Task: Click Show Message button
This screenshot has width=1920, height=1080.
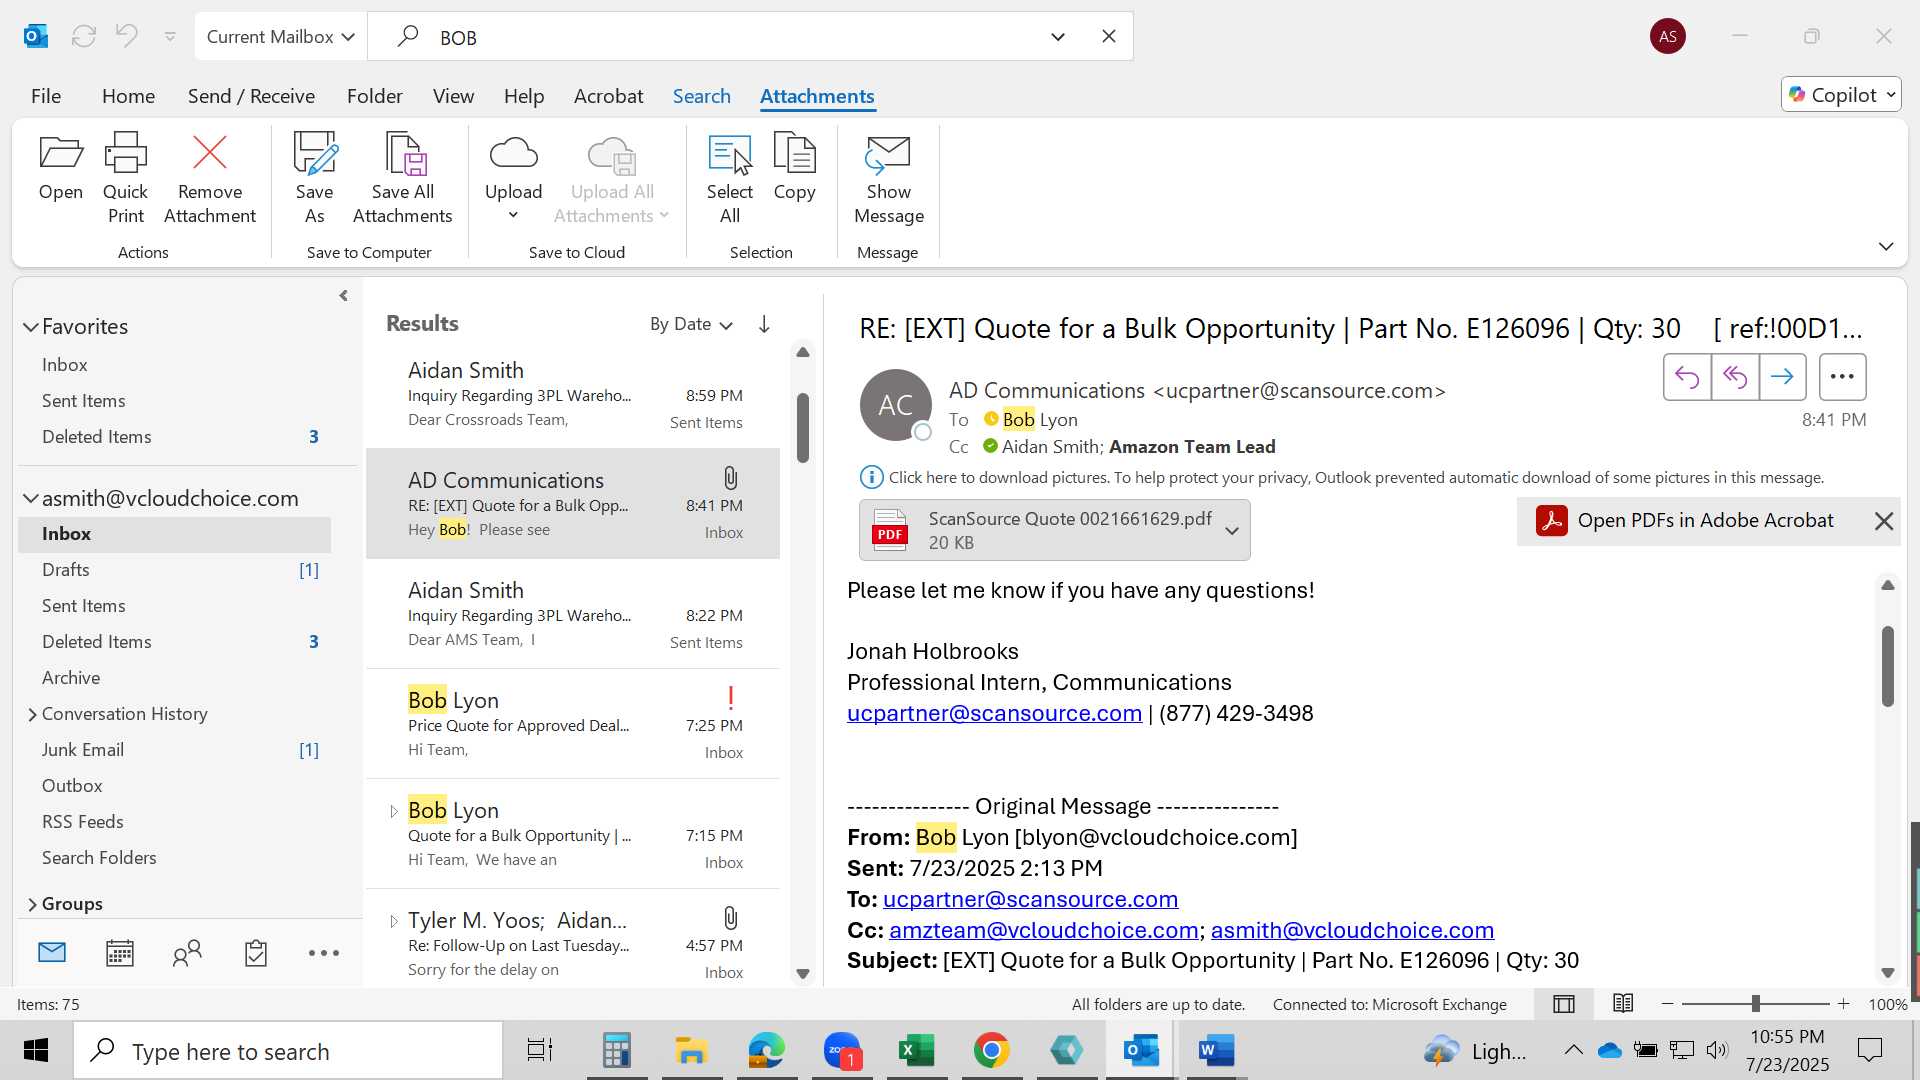Action: [889, 179]
